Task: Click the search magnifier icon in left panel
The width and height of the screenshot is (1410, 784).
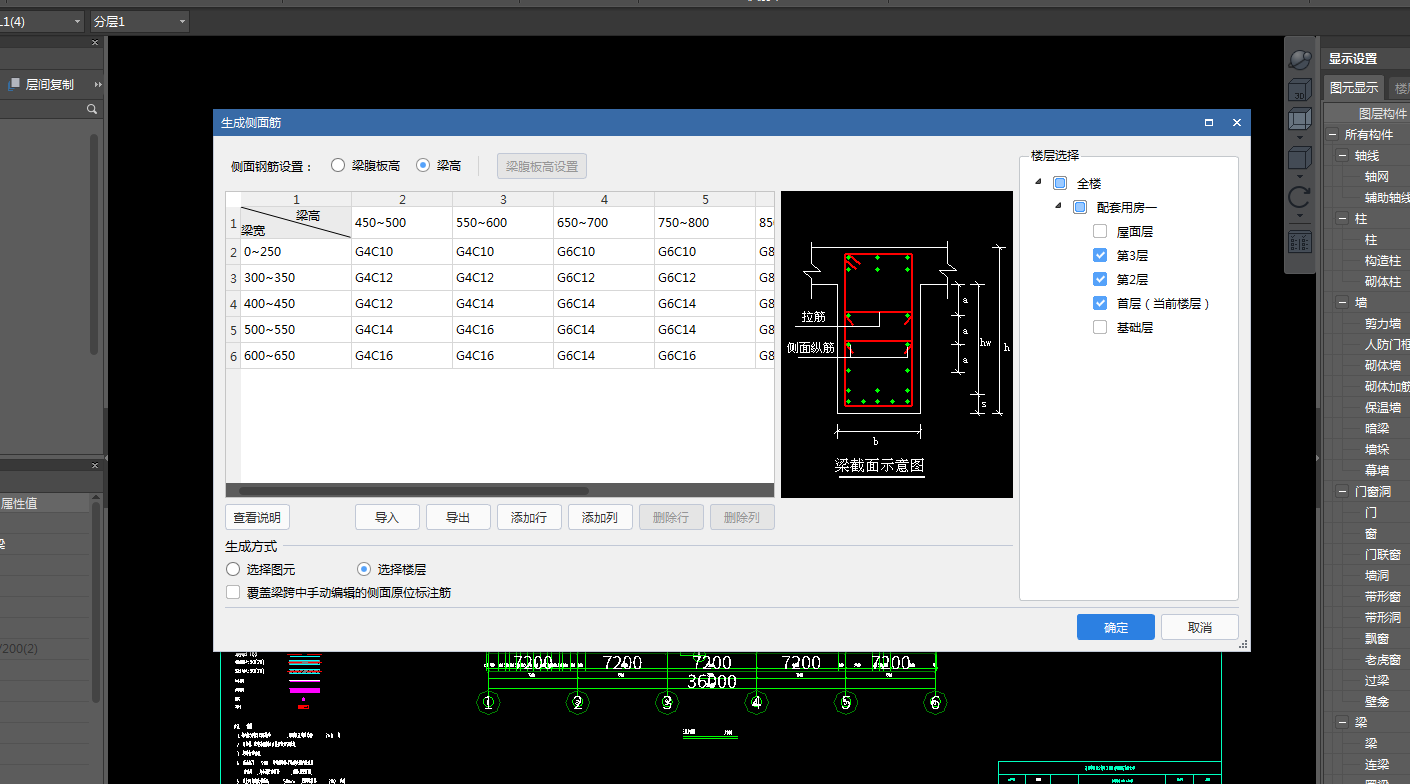Action: pos(91,109)
